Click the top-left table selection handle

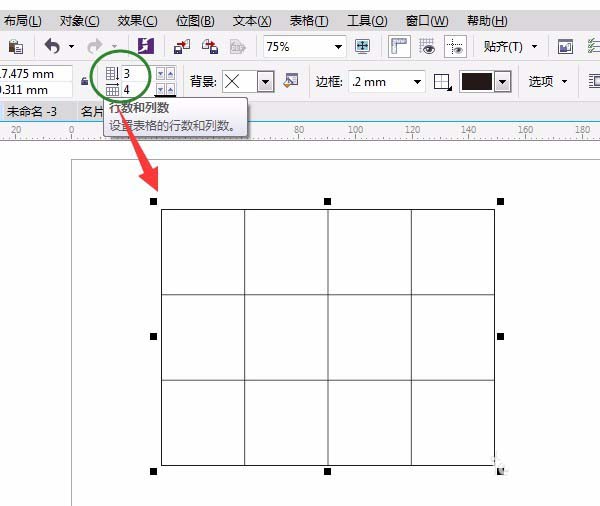[153, 201]
